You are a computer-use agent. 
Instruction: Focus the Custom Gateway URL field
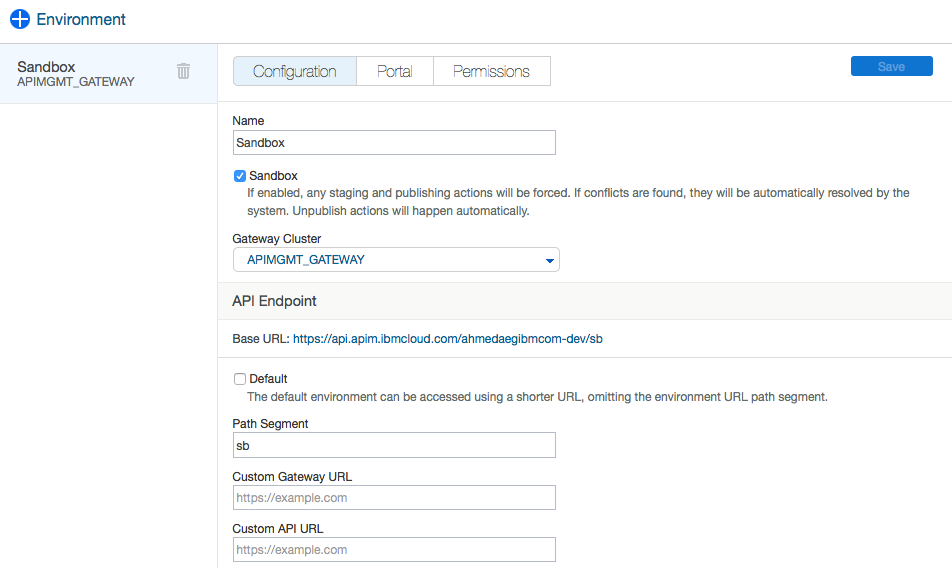pos(393,498)
